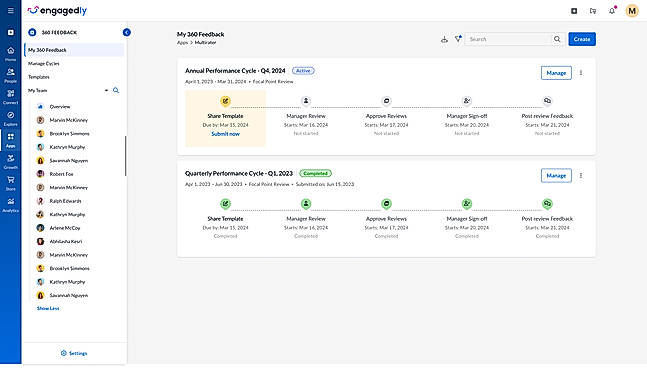Open Home in the left navigation rail

coord(11,54)
